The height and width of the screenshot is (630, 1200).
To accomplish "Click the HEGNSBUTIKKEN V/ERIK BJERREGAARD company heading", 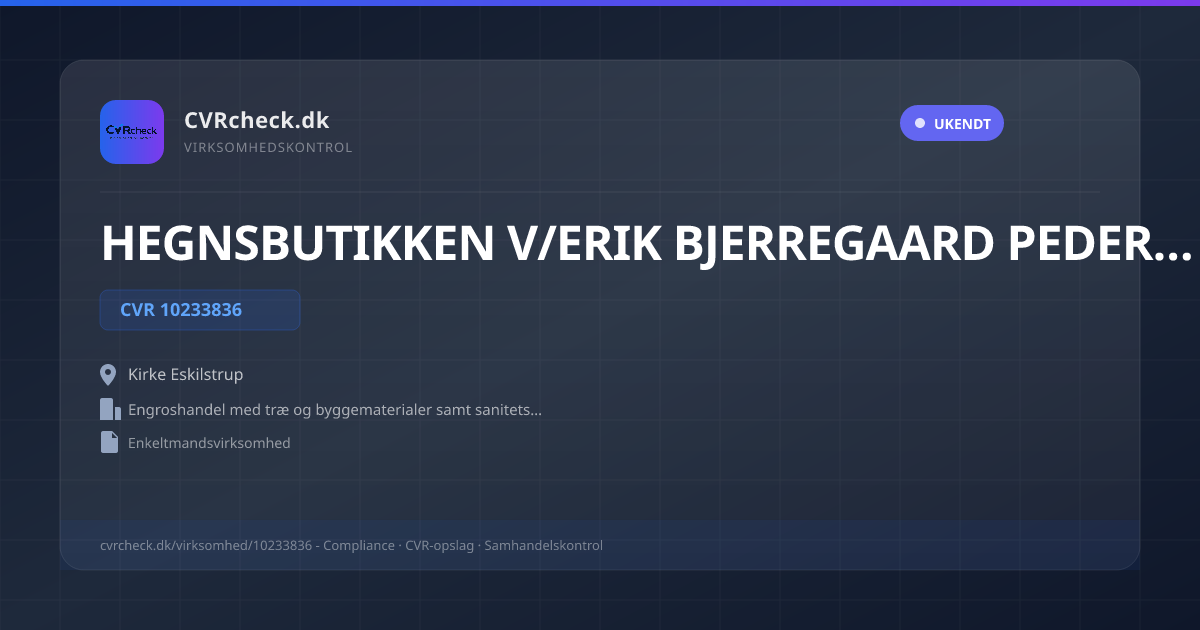I will (x=646, y=243).
